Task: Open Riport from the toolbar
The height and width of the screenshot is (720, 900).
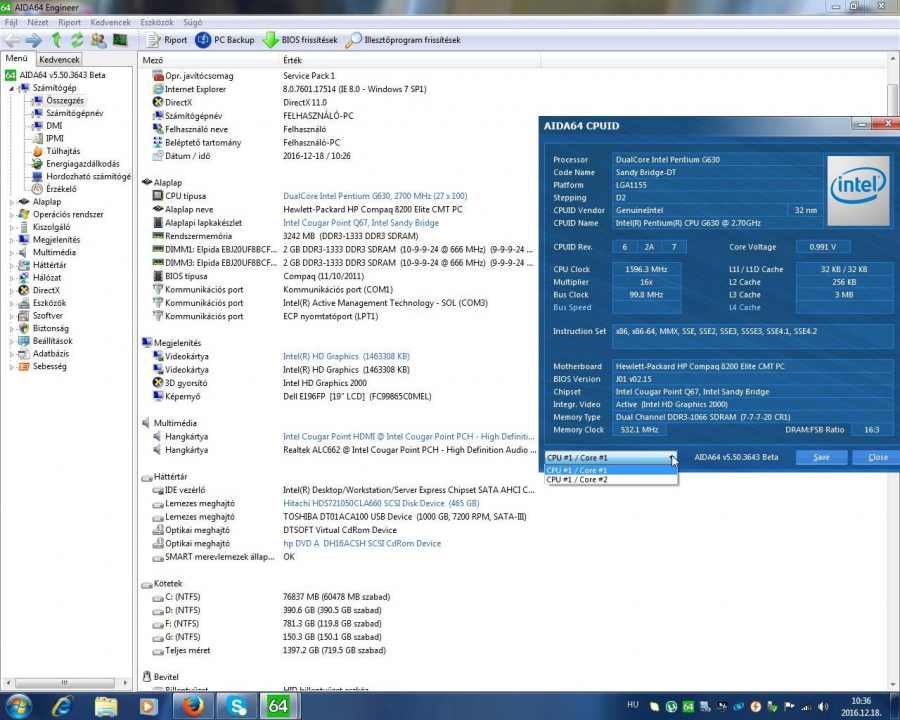Action: pos(167,40)
